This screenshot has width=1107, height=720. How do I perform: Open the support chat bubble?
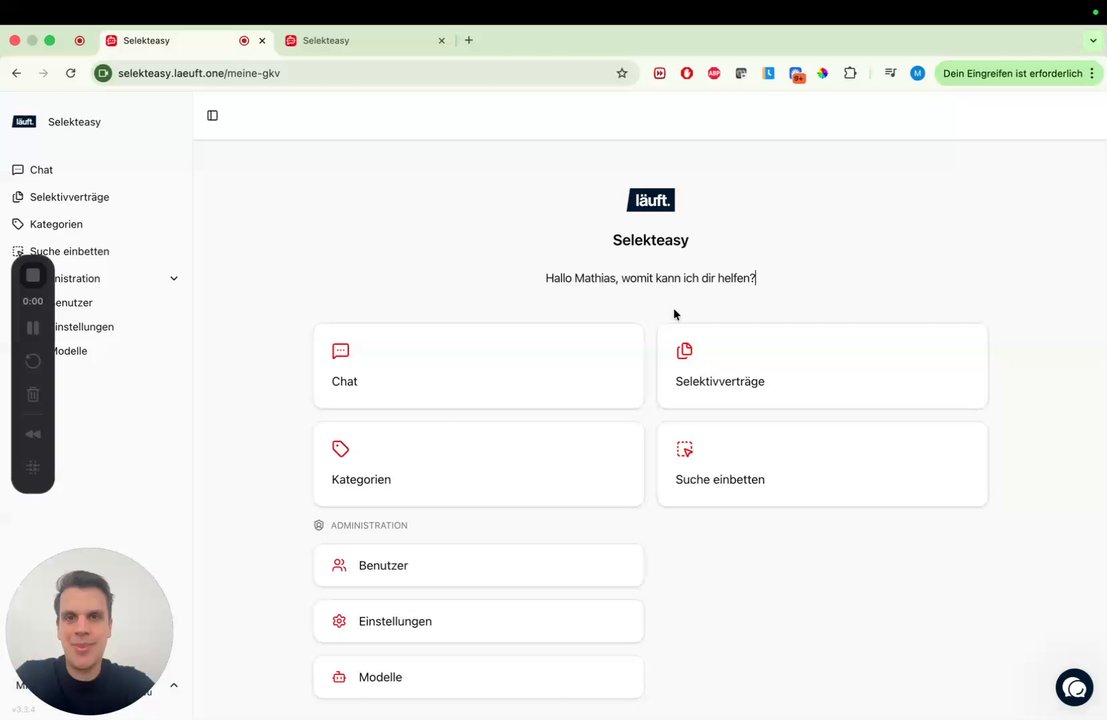click(x=1074, y=687)
